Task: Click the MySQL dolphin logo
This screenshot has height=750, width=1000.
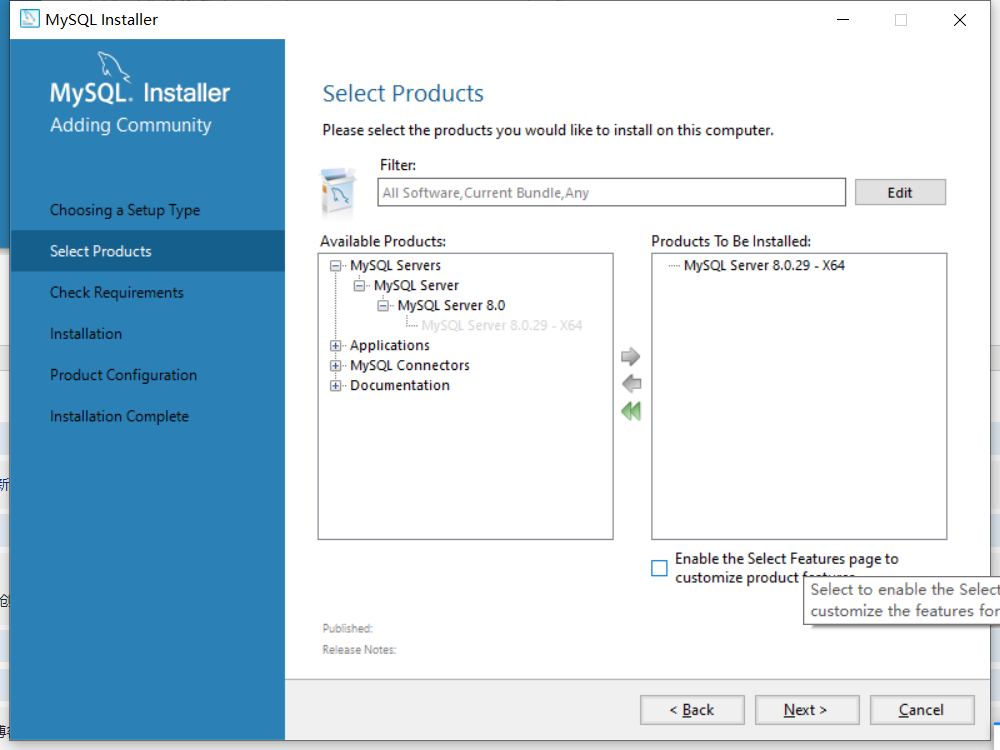Action: (114, 66)
